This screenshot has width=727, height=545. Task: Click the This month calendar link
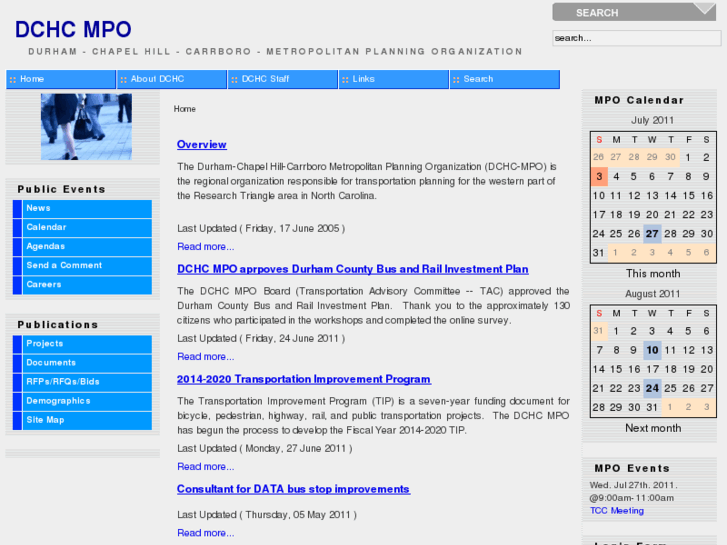click(x=653, y=274)
